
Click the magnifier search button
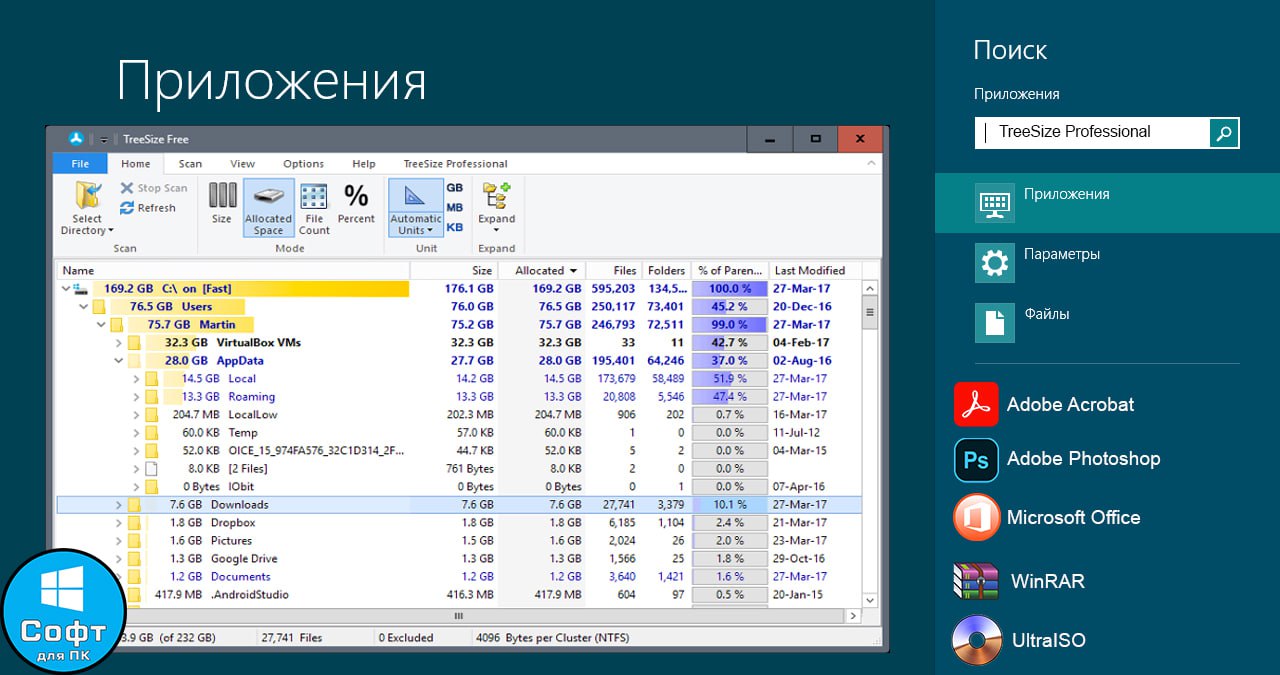[1224, 132]
